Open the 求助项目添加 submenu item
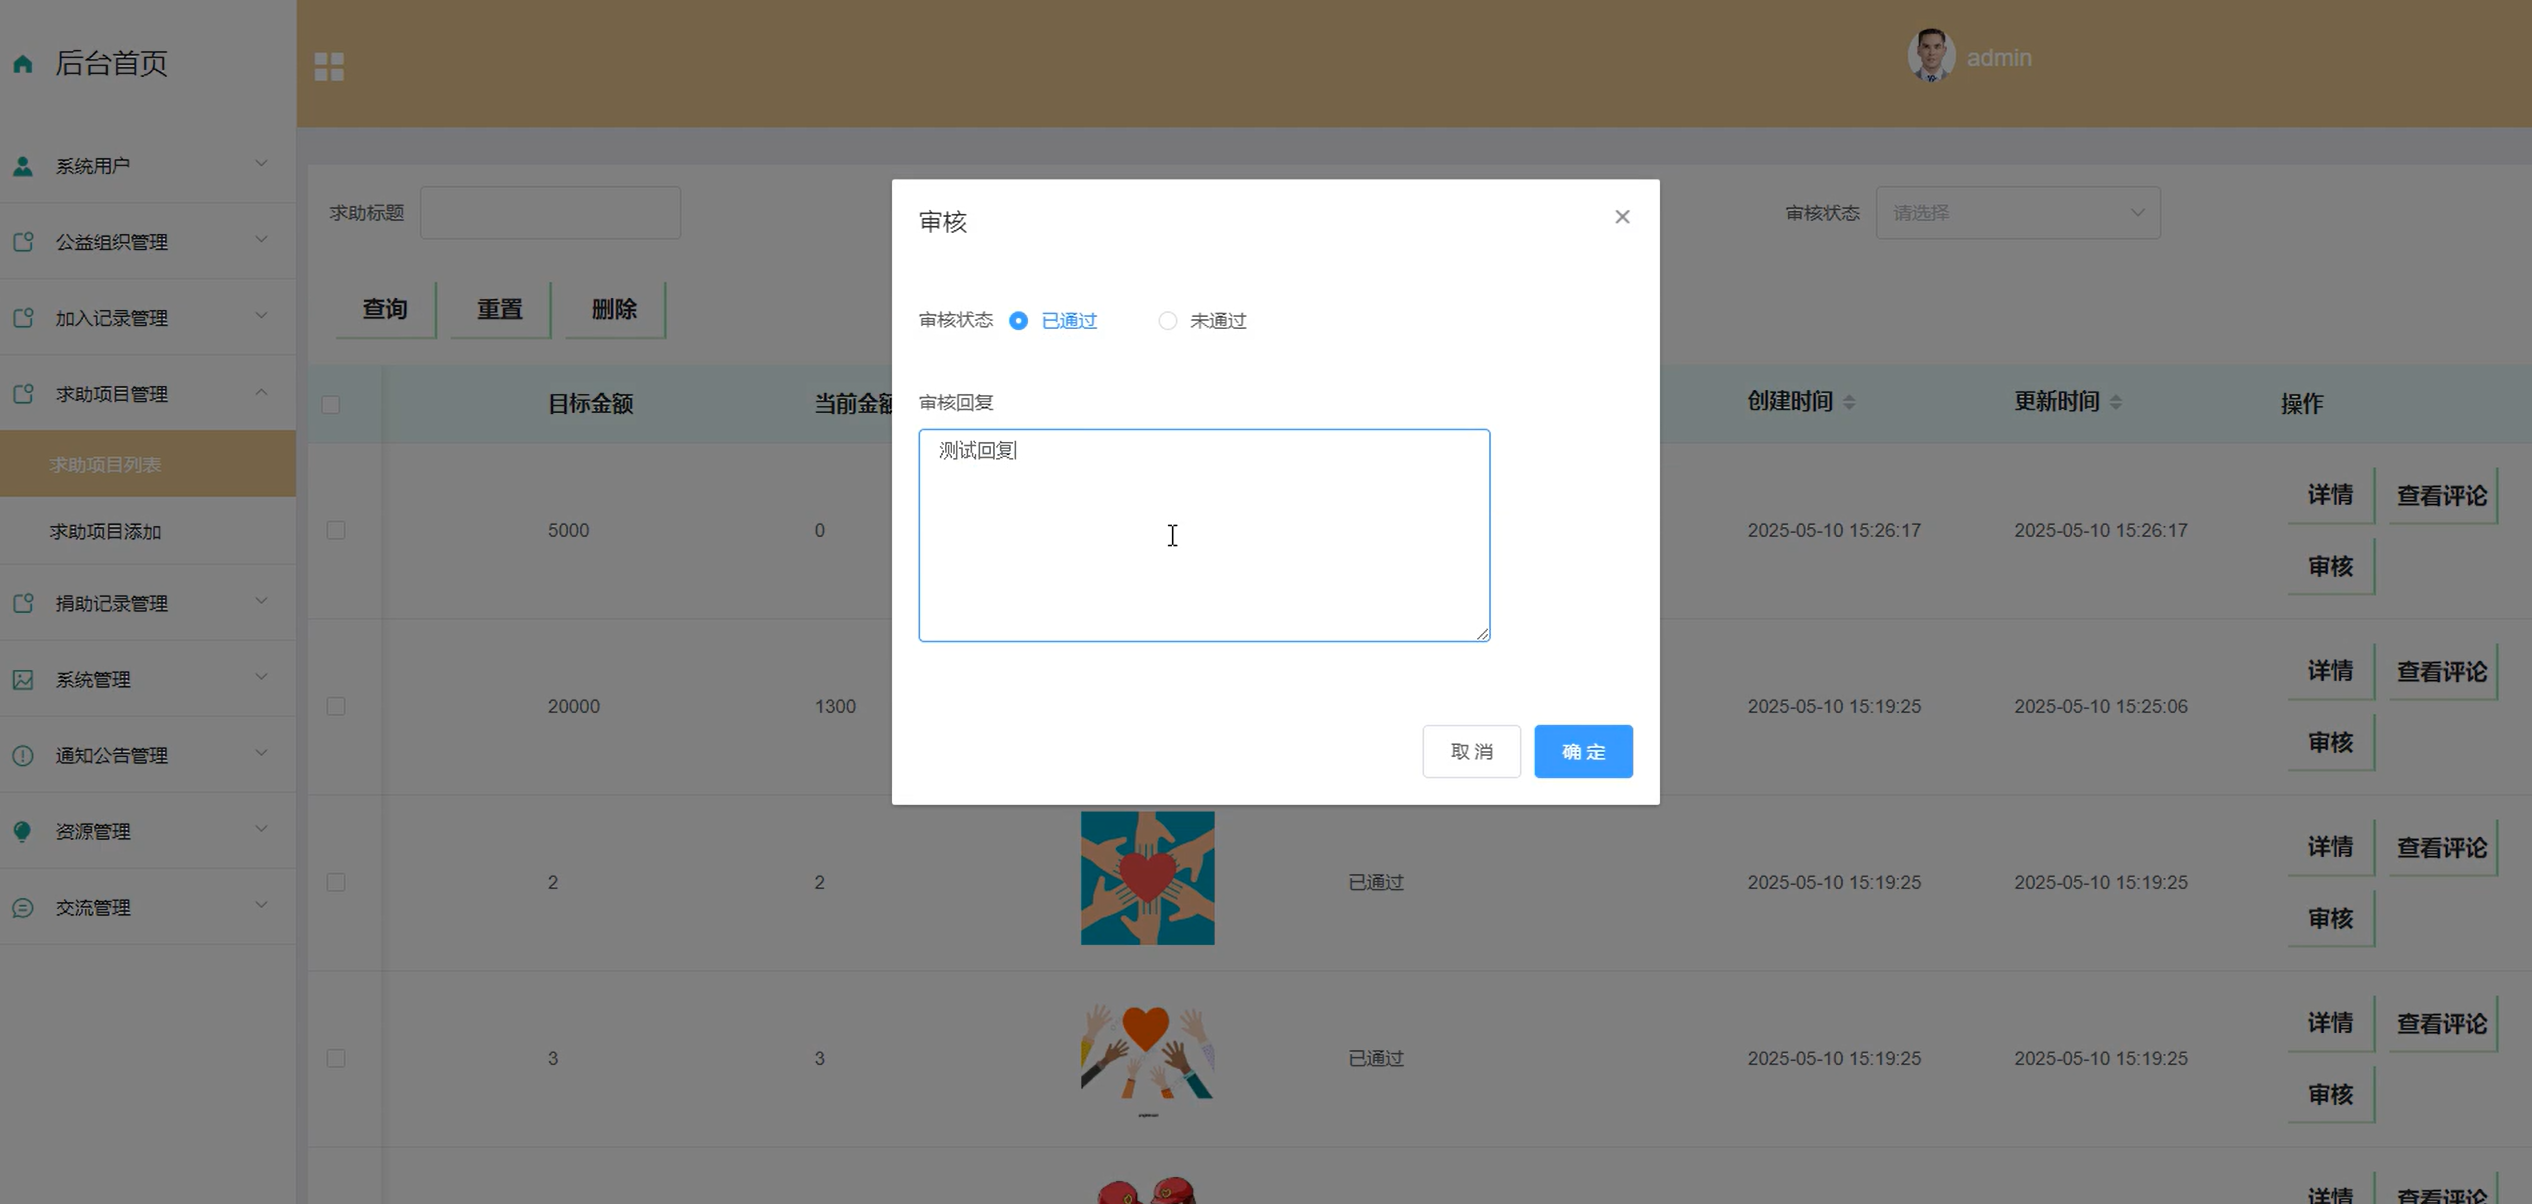This screenshot has width=2532, height=1204. click(x=106, y=531)
